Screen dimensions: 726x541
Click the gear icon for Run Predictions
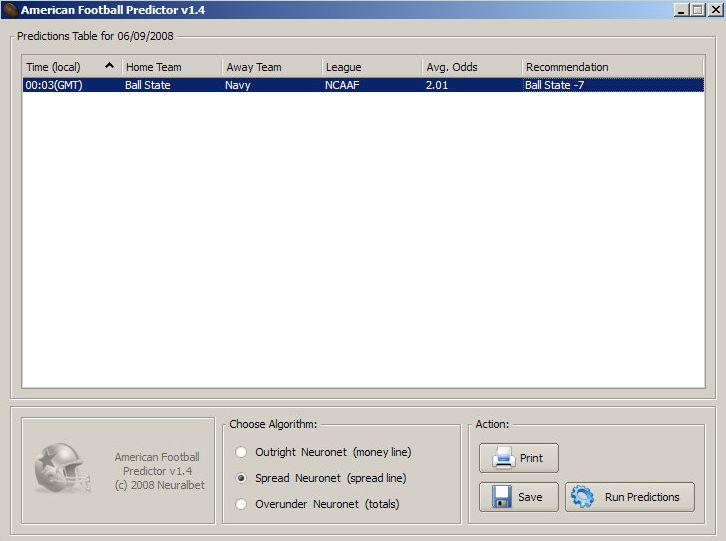583,497
